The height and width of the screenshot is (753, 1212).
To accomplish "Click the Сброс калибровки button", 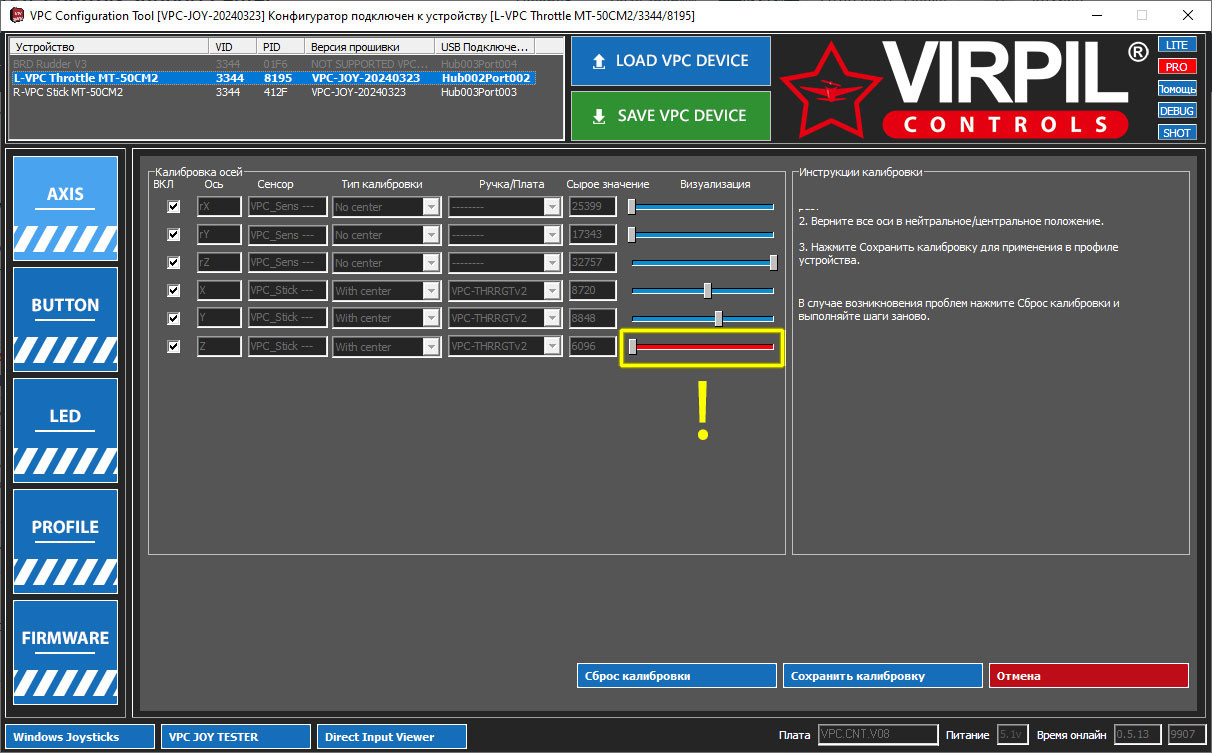I will [677, 676].
